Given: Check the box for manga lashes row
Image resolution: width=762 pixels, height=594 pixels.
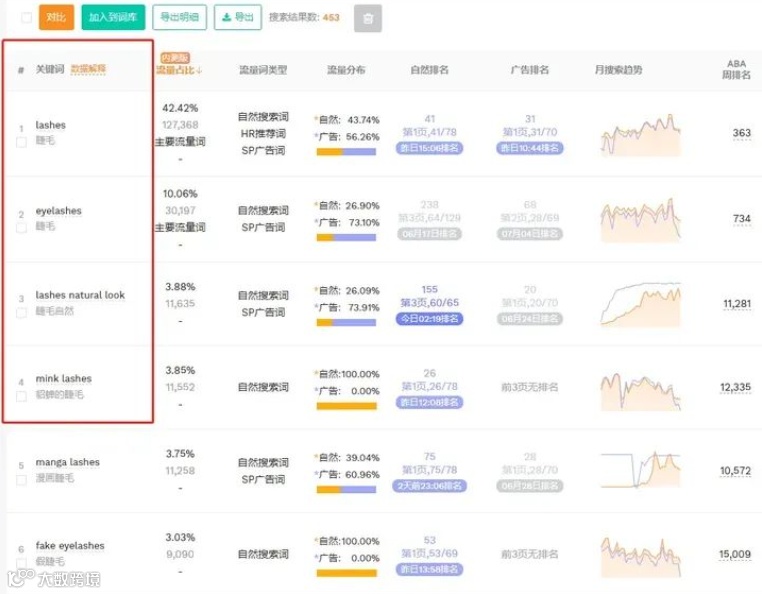Looking at the screenshot, I should (x=21, y=480).
